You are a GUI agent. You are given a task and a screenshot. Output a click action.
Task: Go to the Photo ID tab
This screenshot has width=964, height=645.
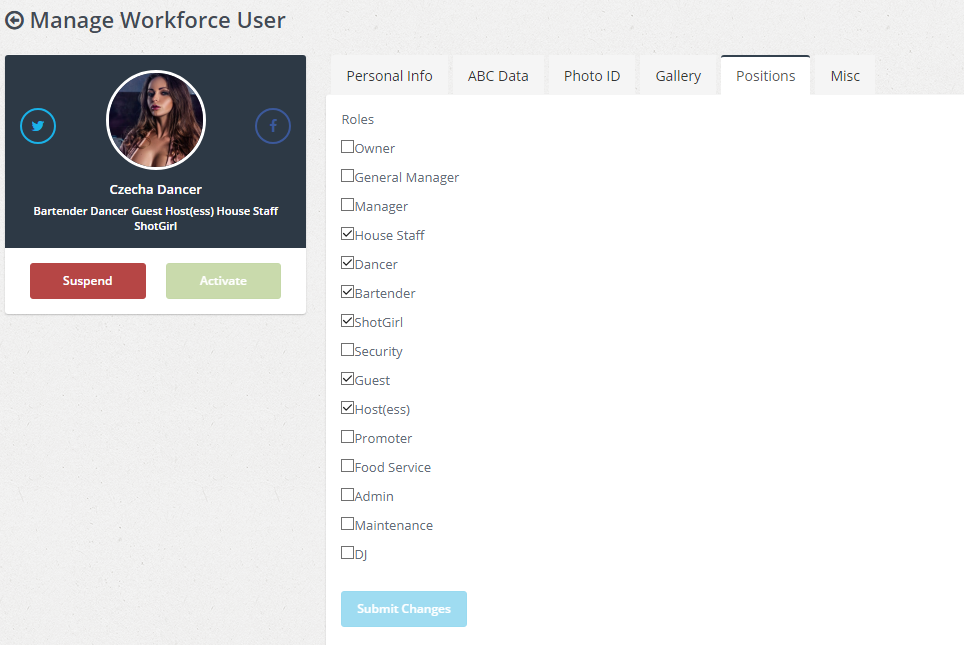tap(592, 76)
